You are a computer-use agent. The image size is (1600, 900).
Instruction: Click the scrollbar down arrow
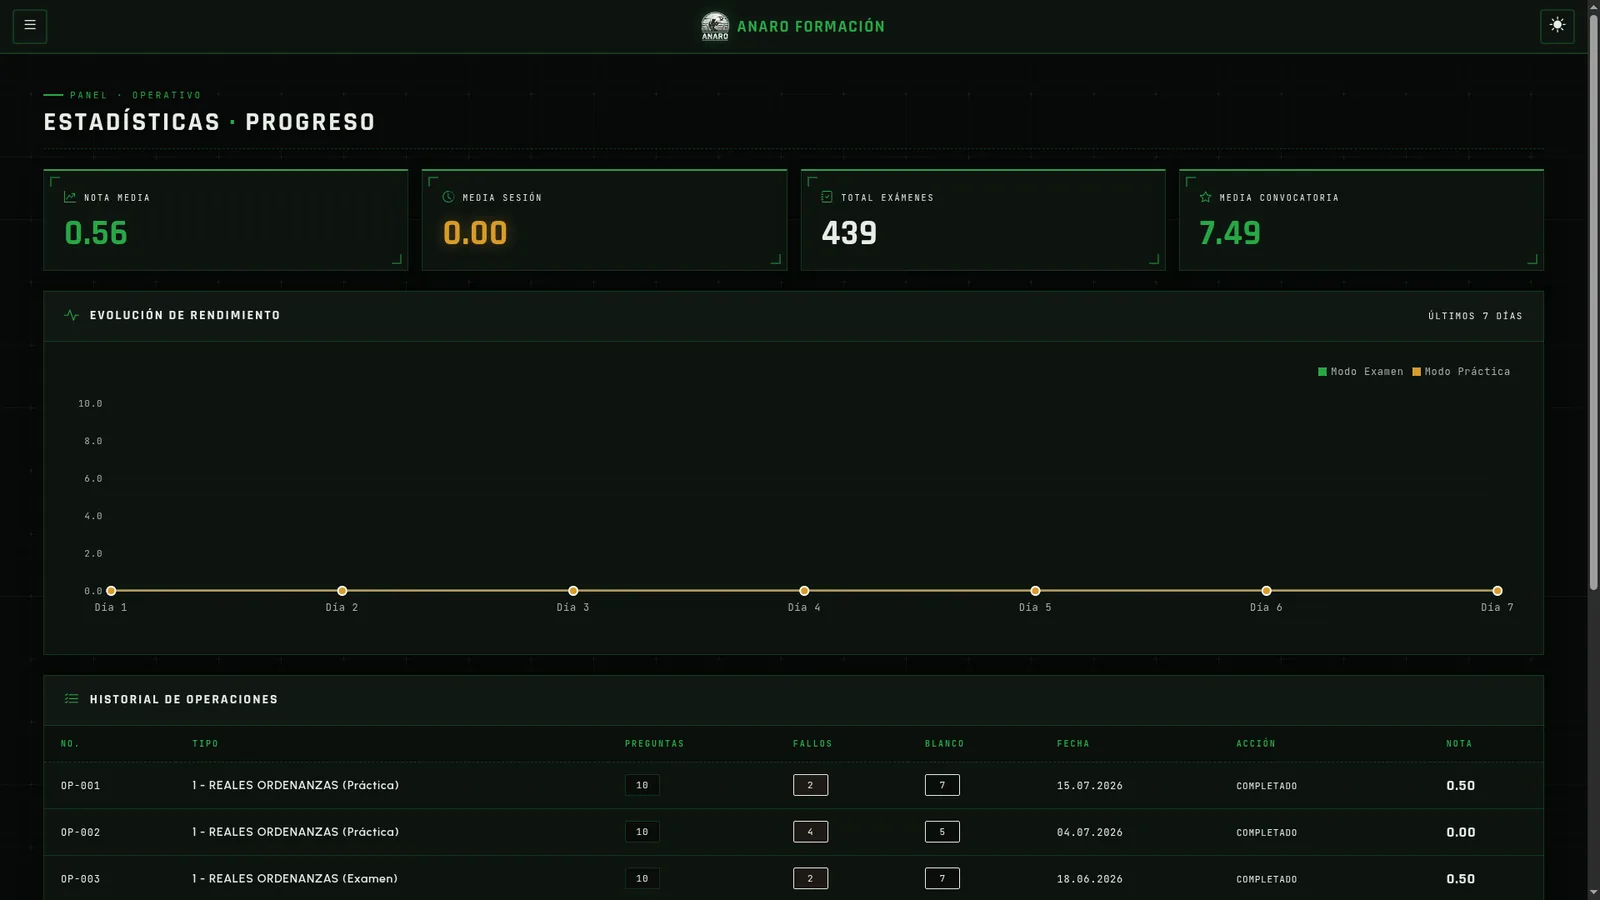tap(1593, 892)
